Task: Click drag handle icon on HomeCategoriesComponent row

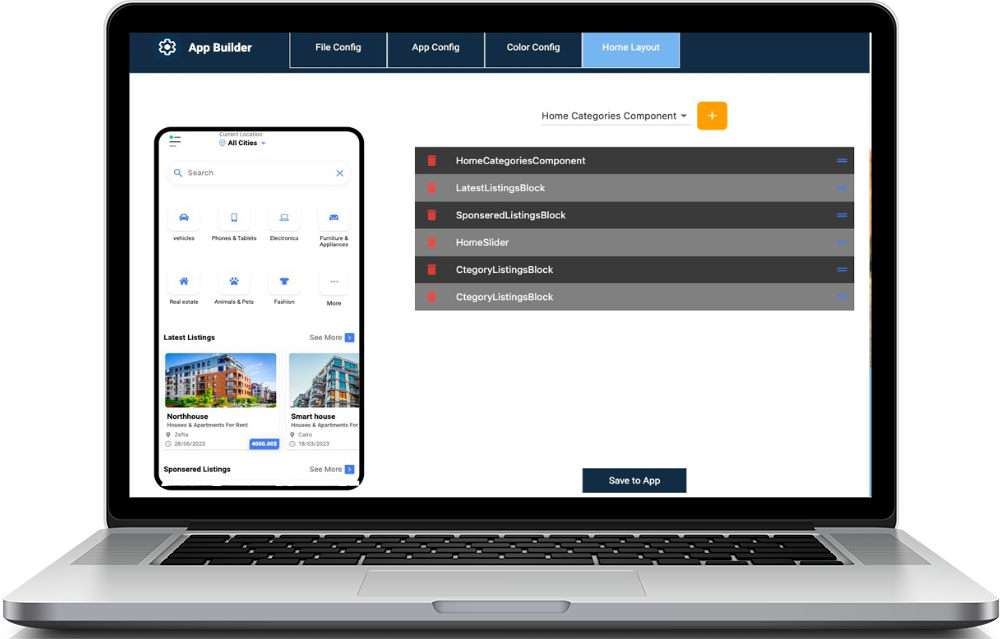Action: click(x=842, y=161)
